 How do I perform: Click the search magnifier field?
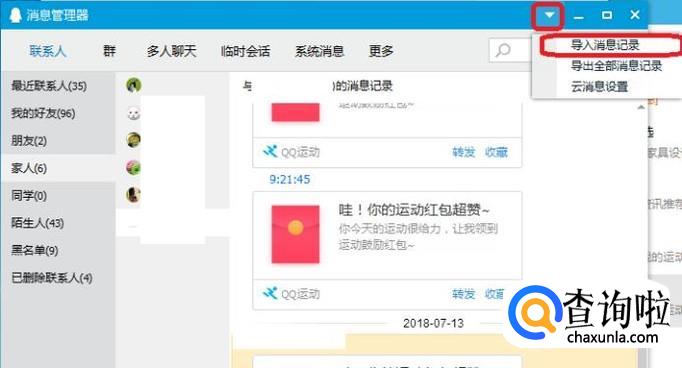point(509,50)
